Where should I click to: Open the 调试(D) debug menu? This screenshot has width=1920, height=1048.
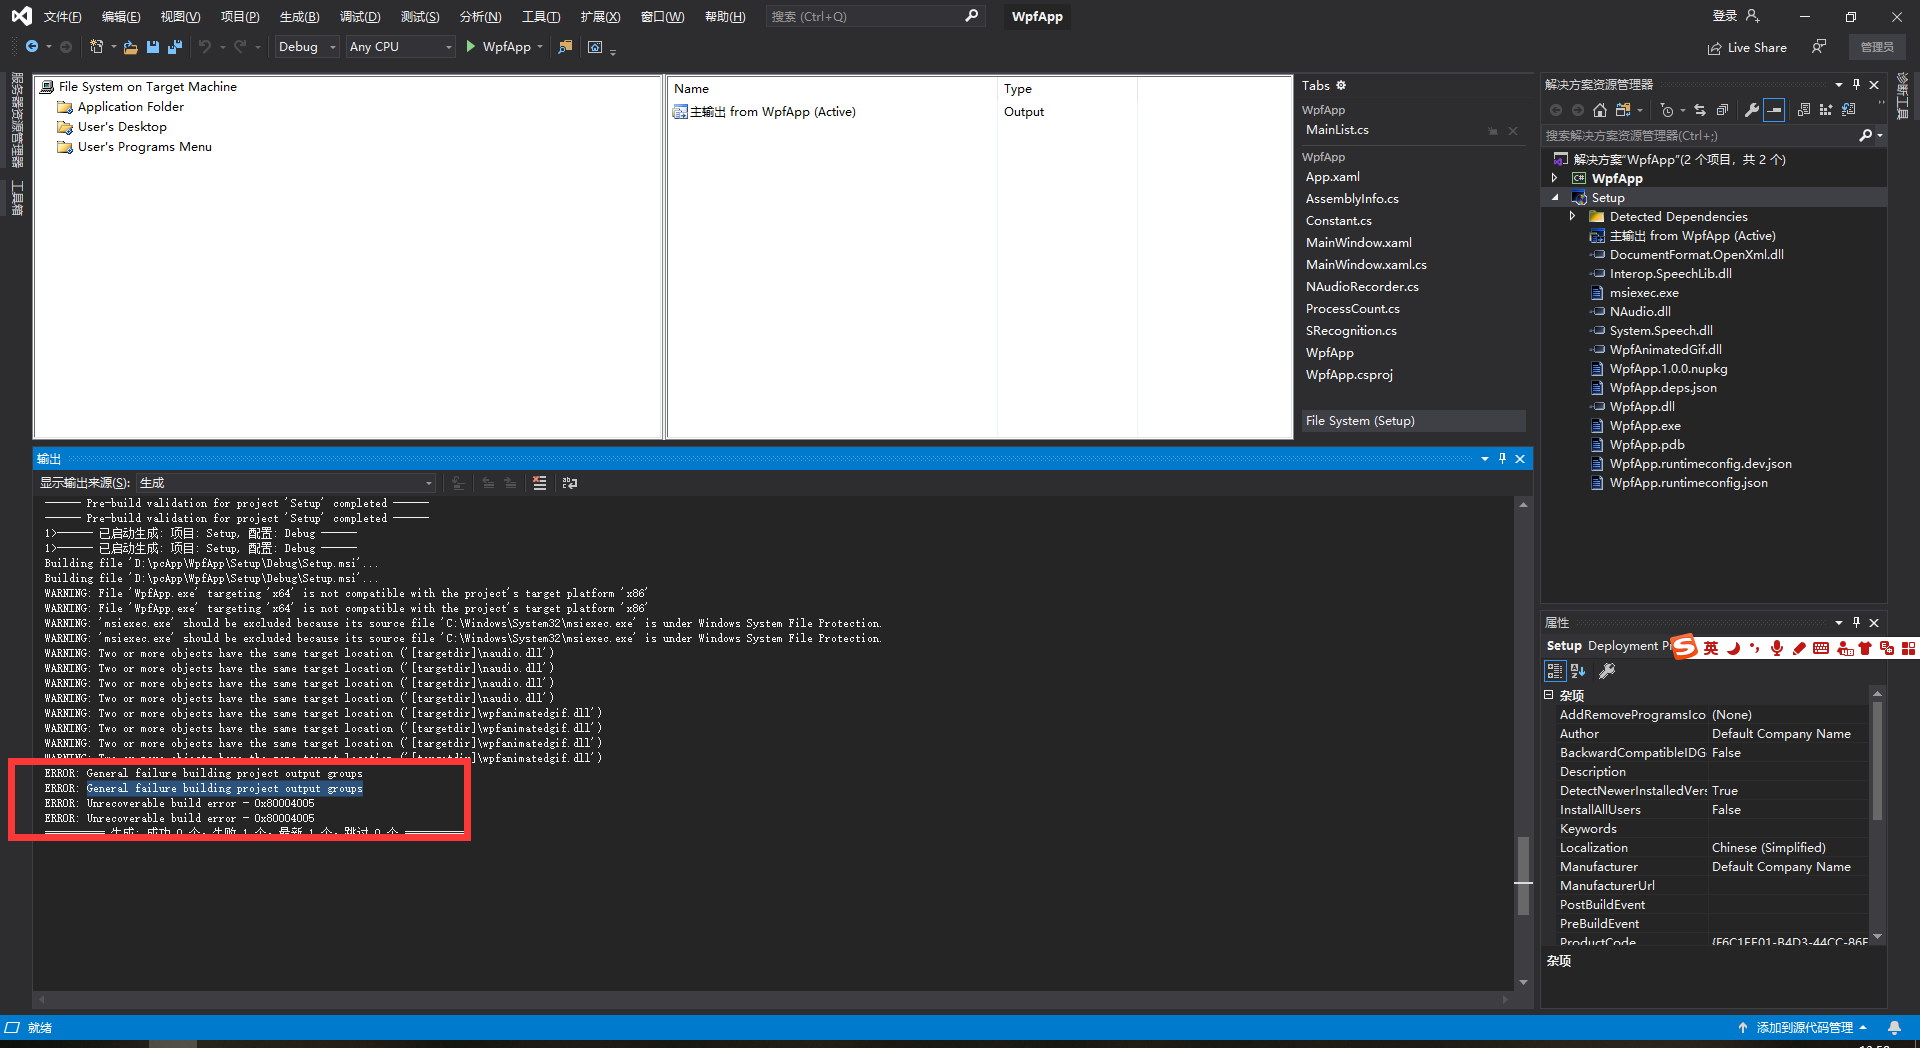[359, 16]
